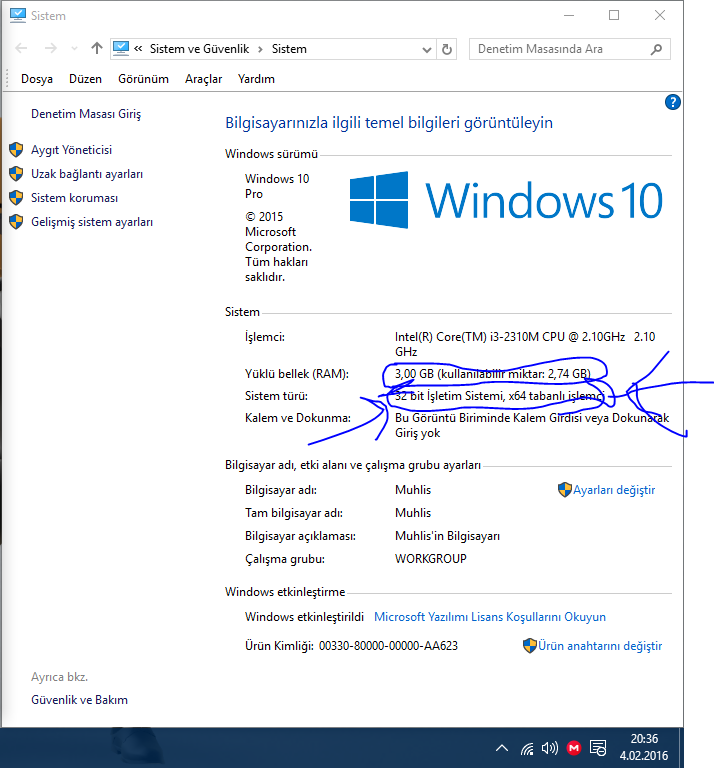Open Aygıt Yöneticisi link
The width and height of the screenshot is (714, 768).
tap(71, 150)
